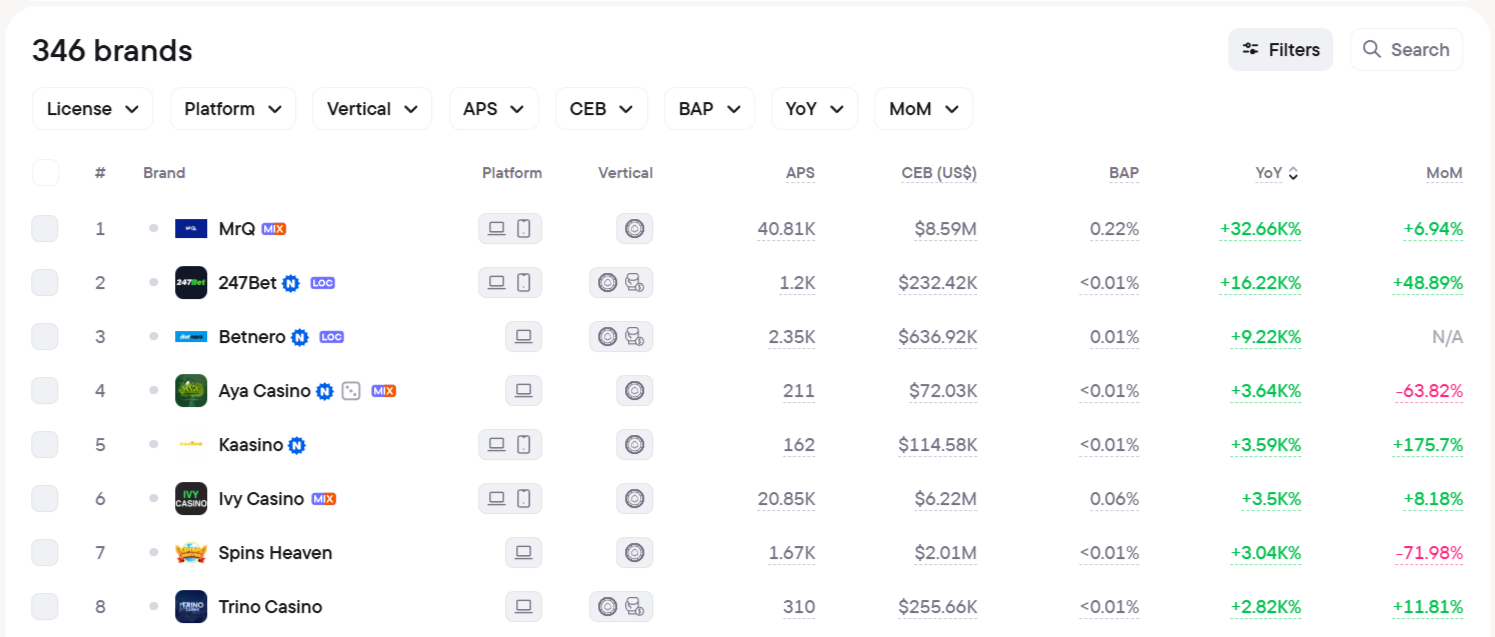Expand the Vertical filter dropdown
Image resolution: width=1495 pixels, height=637 pixels.
pyautogui.click(x=371, y=109)
